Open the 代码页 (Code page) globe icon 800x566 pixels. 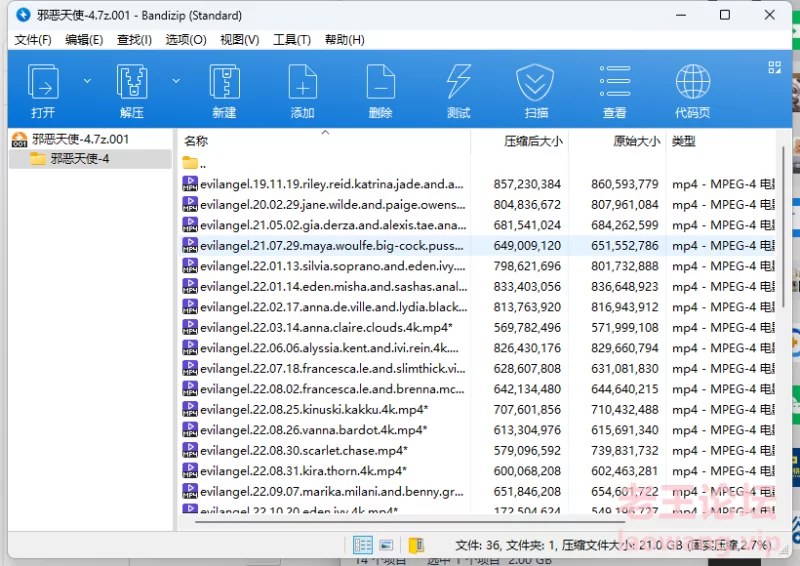coord(692,82)
